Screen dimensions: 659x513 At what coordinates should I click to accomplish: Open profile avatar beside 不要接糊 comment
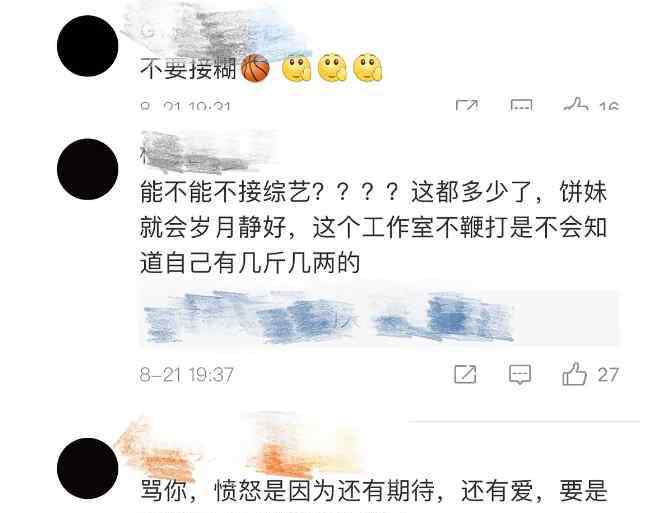click(87, 46)
